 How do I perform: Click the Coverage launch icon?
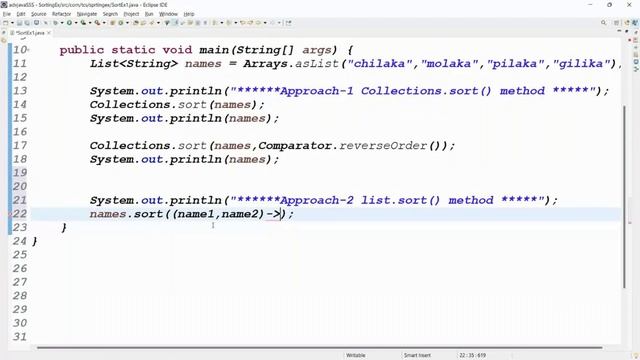[83, 23]
